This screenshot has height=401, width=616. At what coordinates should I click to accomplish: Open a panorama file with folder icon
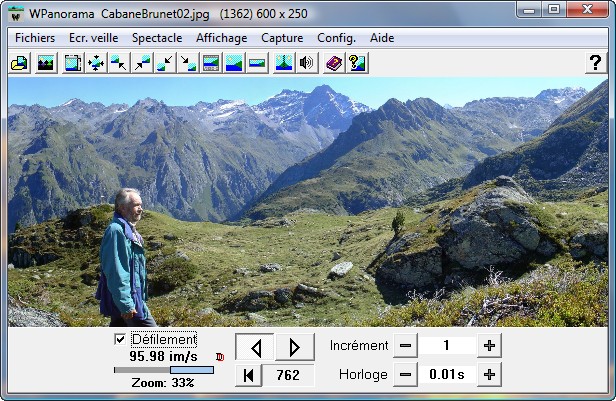pos(20,63)
